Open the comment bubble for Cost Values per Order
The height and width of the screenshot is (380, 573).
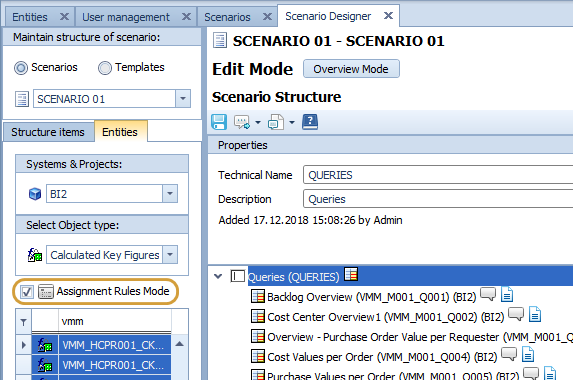point(509,353)
